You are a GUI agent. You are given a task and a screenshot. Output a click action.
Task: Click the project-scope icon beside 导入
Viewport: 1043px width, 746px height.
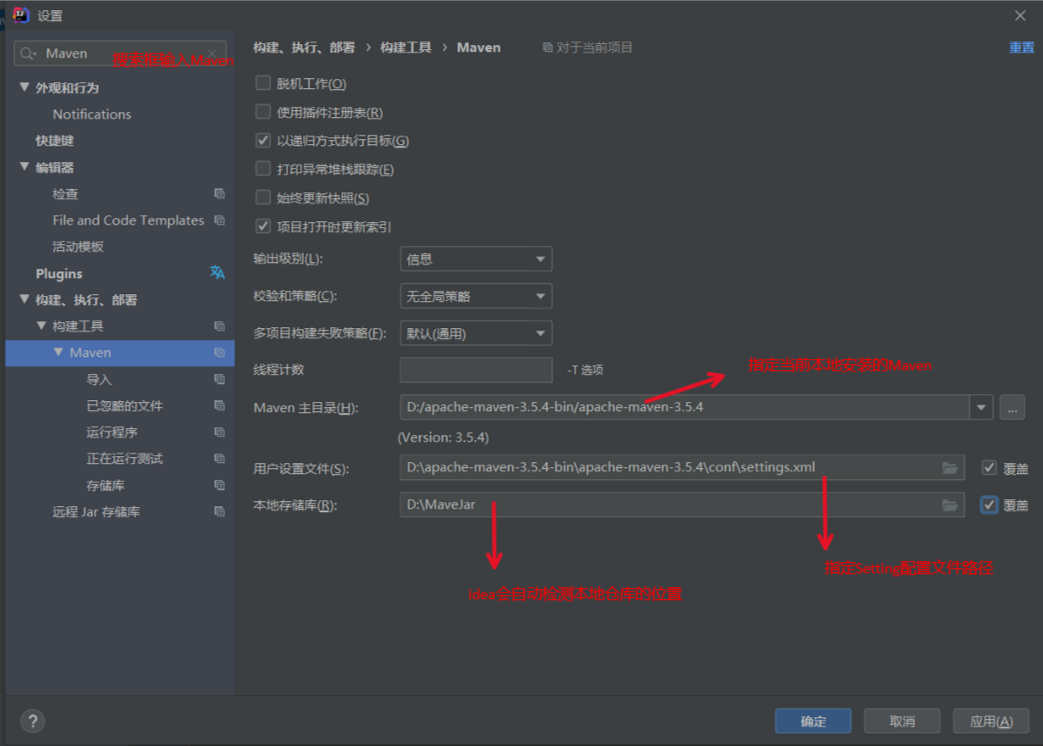point(219,379)
